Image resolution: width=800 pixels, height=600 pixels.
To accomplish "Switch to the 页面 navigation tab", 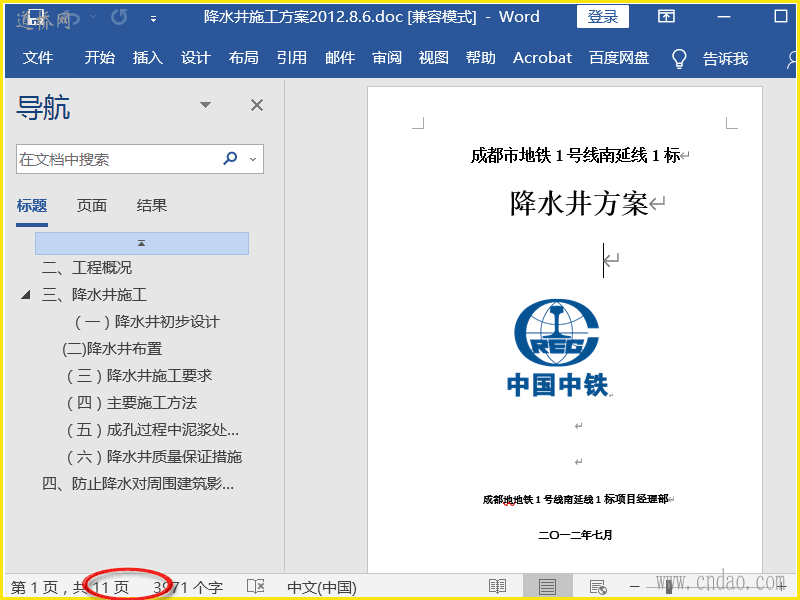I will (x=92, y=206).
